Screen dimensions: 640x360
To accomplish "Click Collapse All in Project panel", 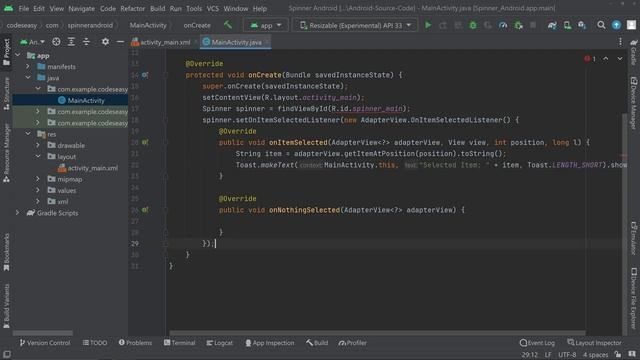I will pyautogui.click(x=86, y=42).
